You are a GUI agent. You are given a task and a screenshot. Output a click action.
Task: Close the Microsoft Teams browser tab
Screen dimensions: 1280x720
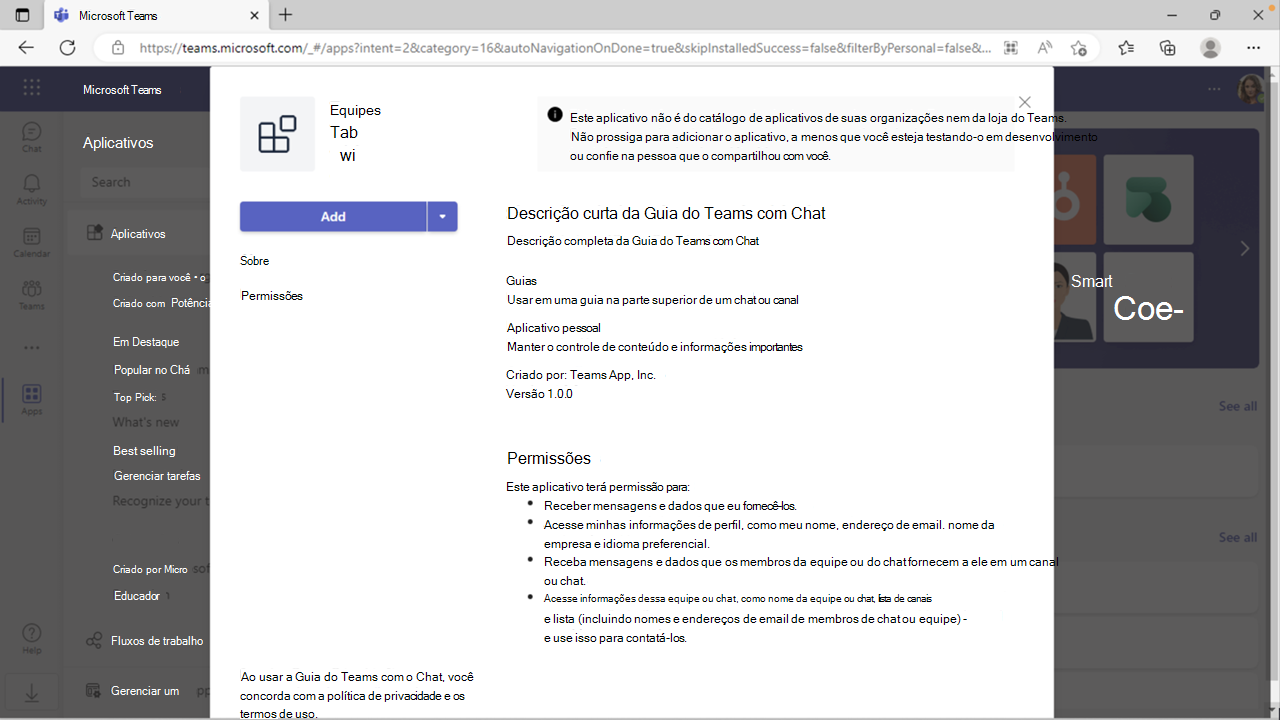[253, 15]
